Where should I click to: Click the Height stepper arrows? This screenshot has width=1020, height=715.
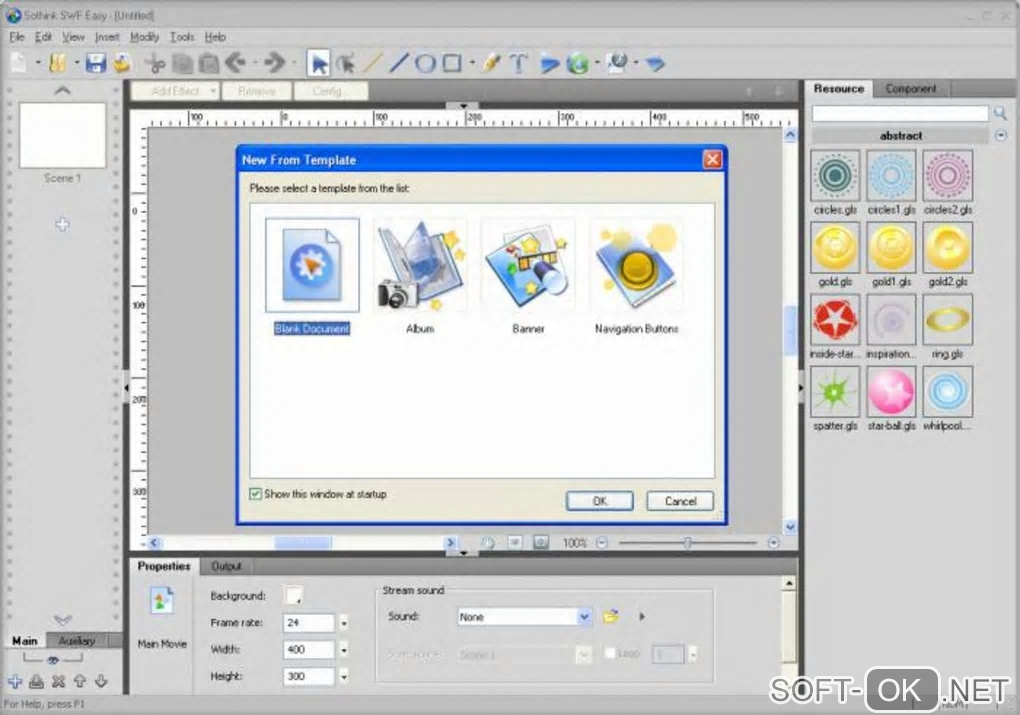point(343,676)
